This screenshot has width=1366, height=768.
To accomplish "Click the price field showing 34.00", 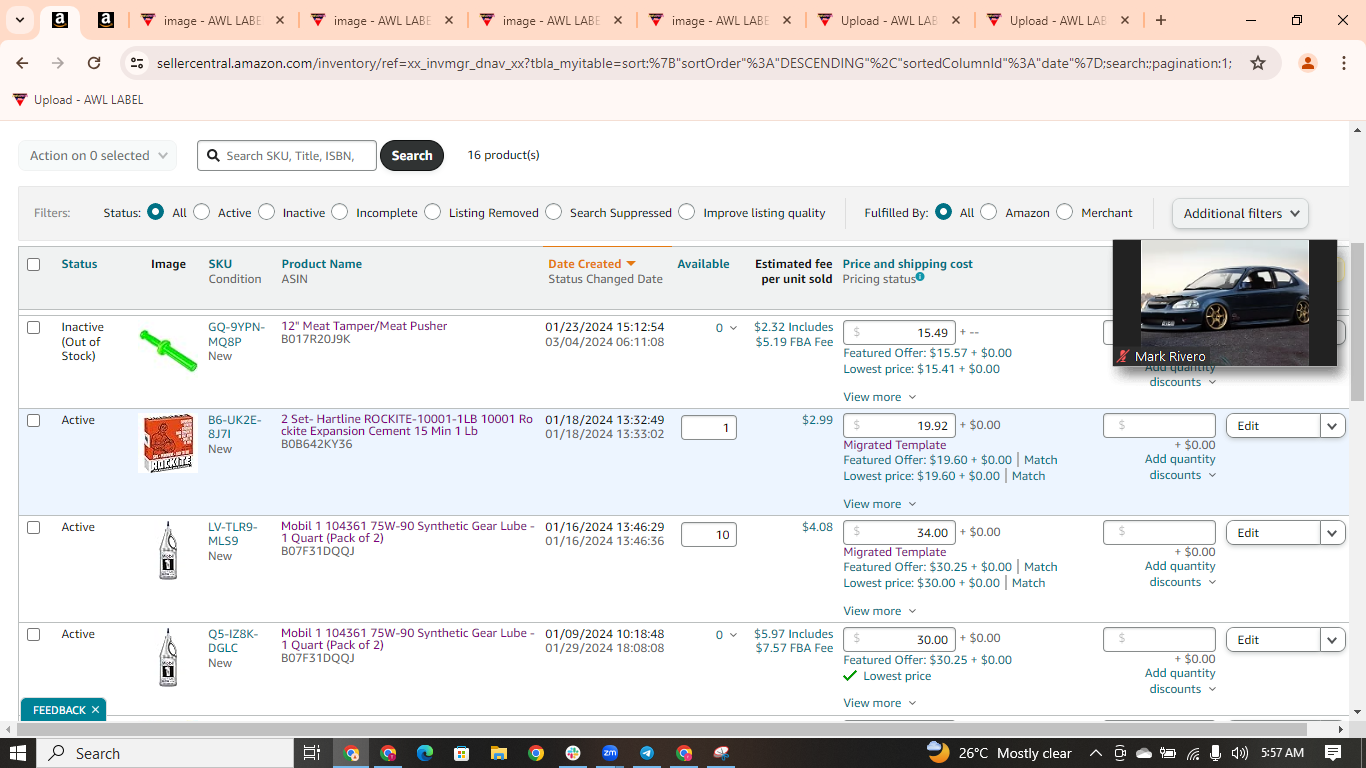I will [899, 533].
